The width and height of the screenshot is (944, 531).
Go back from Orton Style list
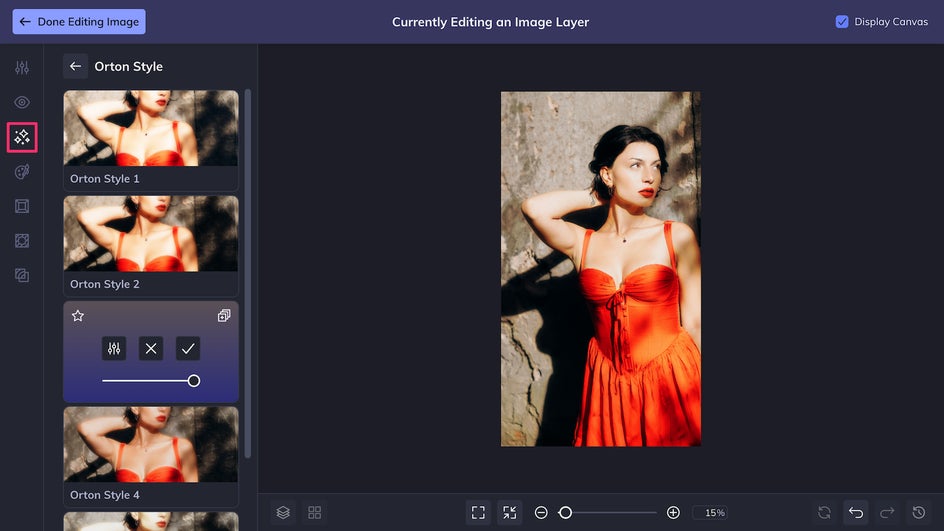pyautogui.click(x=75, y=66)
